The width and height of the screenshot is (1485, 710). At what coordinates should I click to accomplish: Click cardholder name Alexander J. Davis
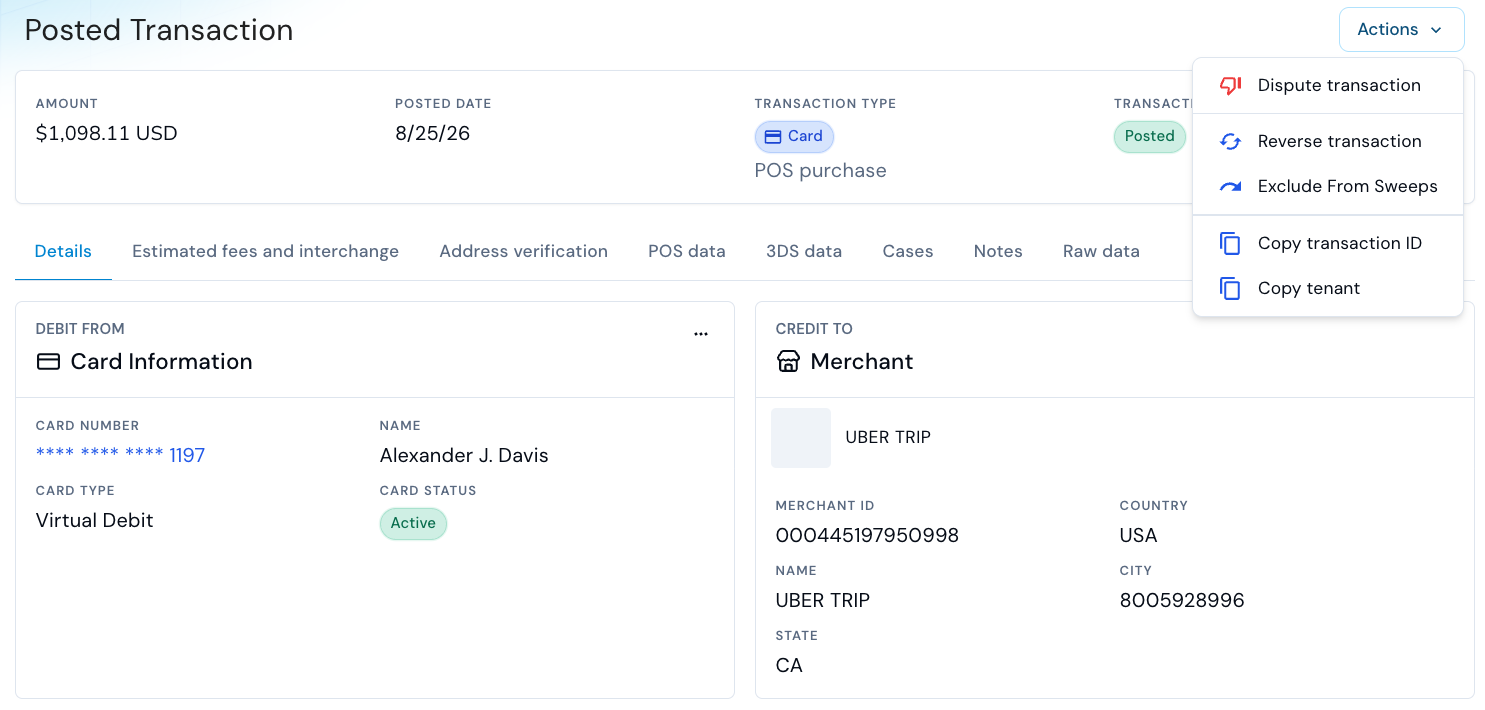coord(464,456)
